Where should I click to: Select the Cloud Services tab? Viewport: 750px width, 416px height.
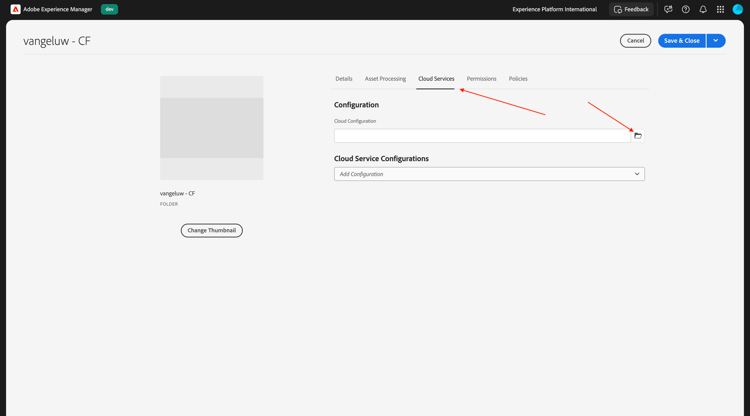pyautogui.click(x=436, y=79)
